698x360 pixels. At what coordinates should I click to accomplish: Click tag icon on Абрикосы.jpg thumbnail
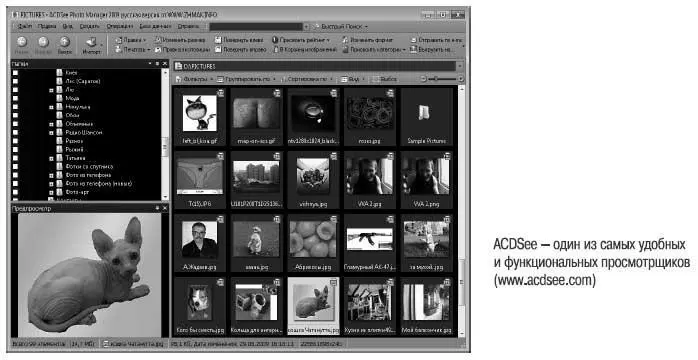(x=333, y=219)
